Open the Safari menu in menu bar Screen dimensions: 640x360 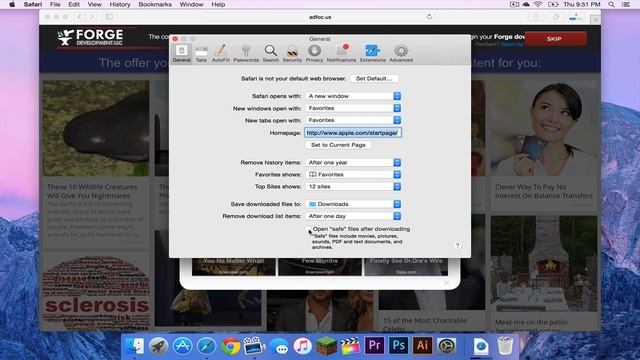33,4
